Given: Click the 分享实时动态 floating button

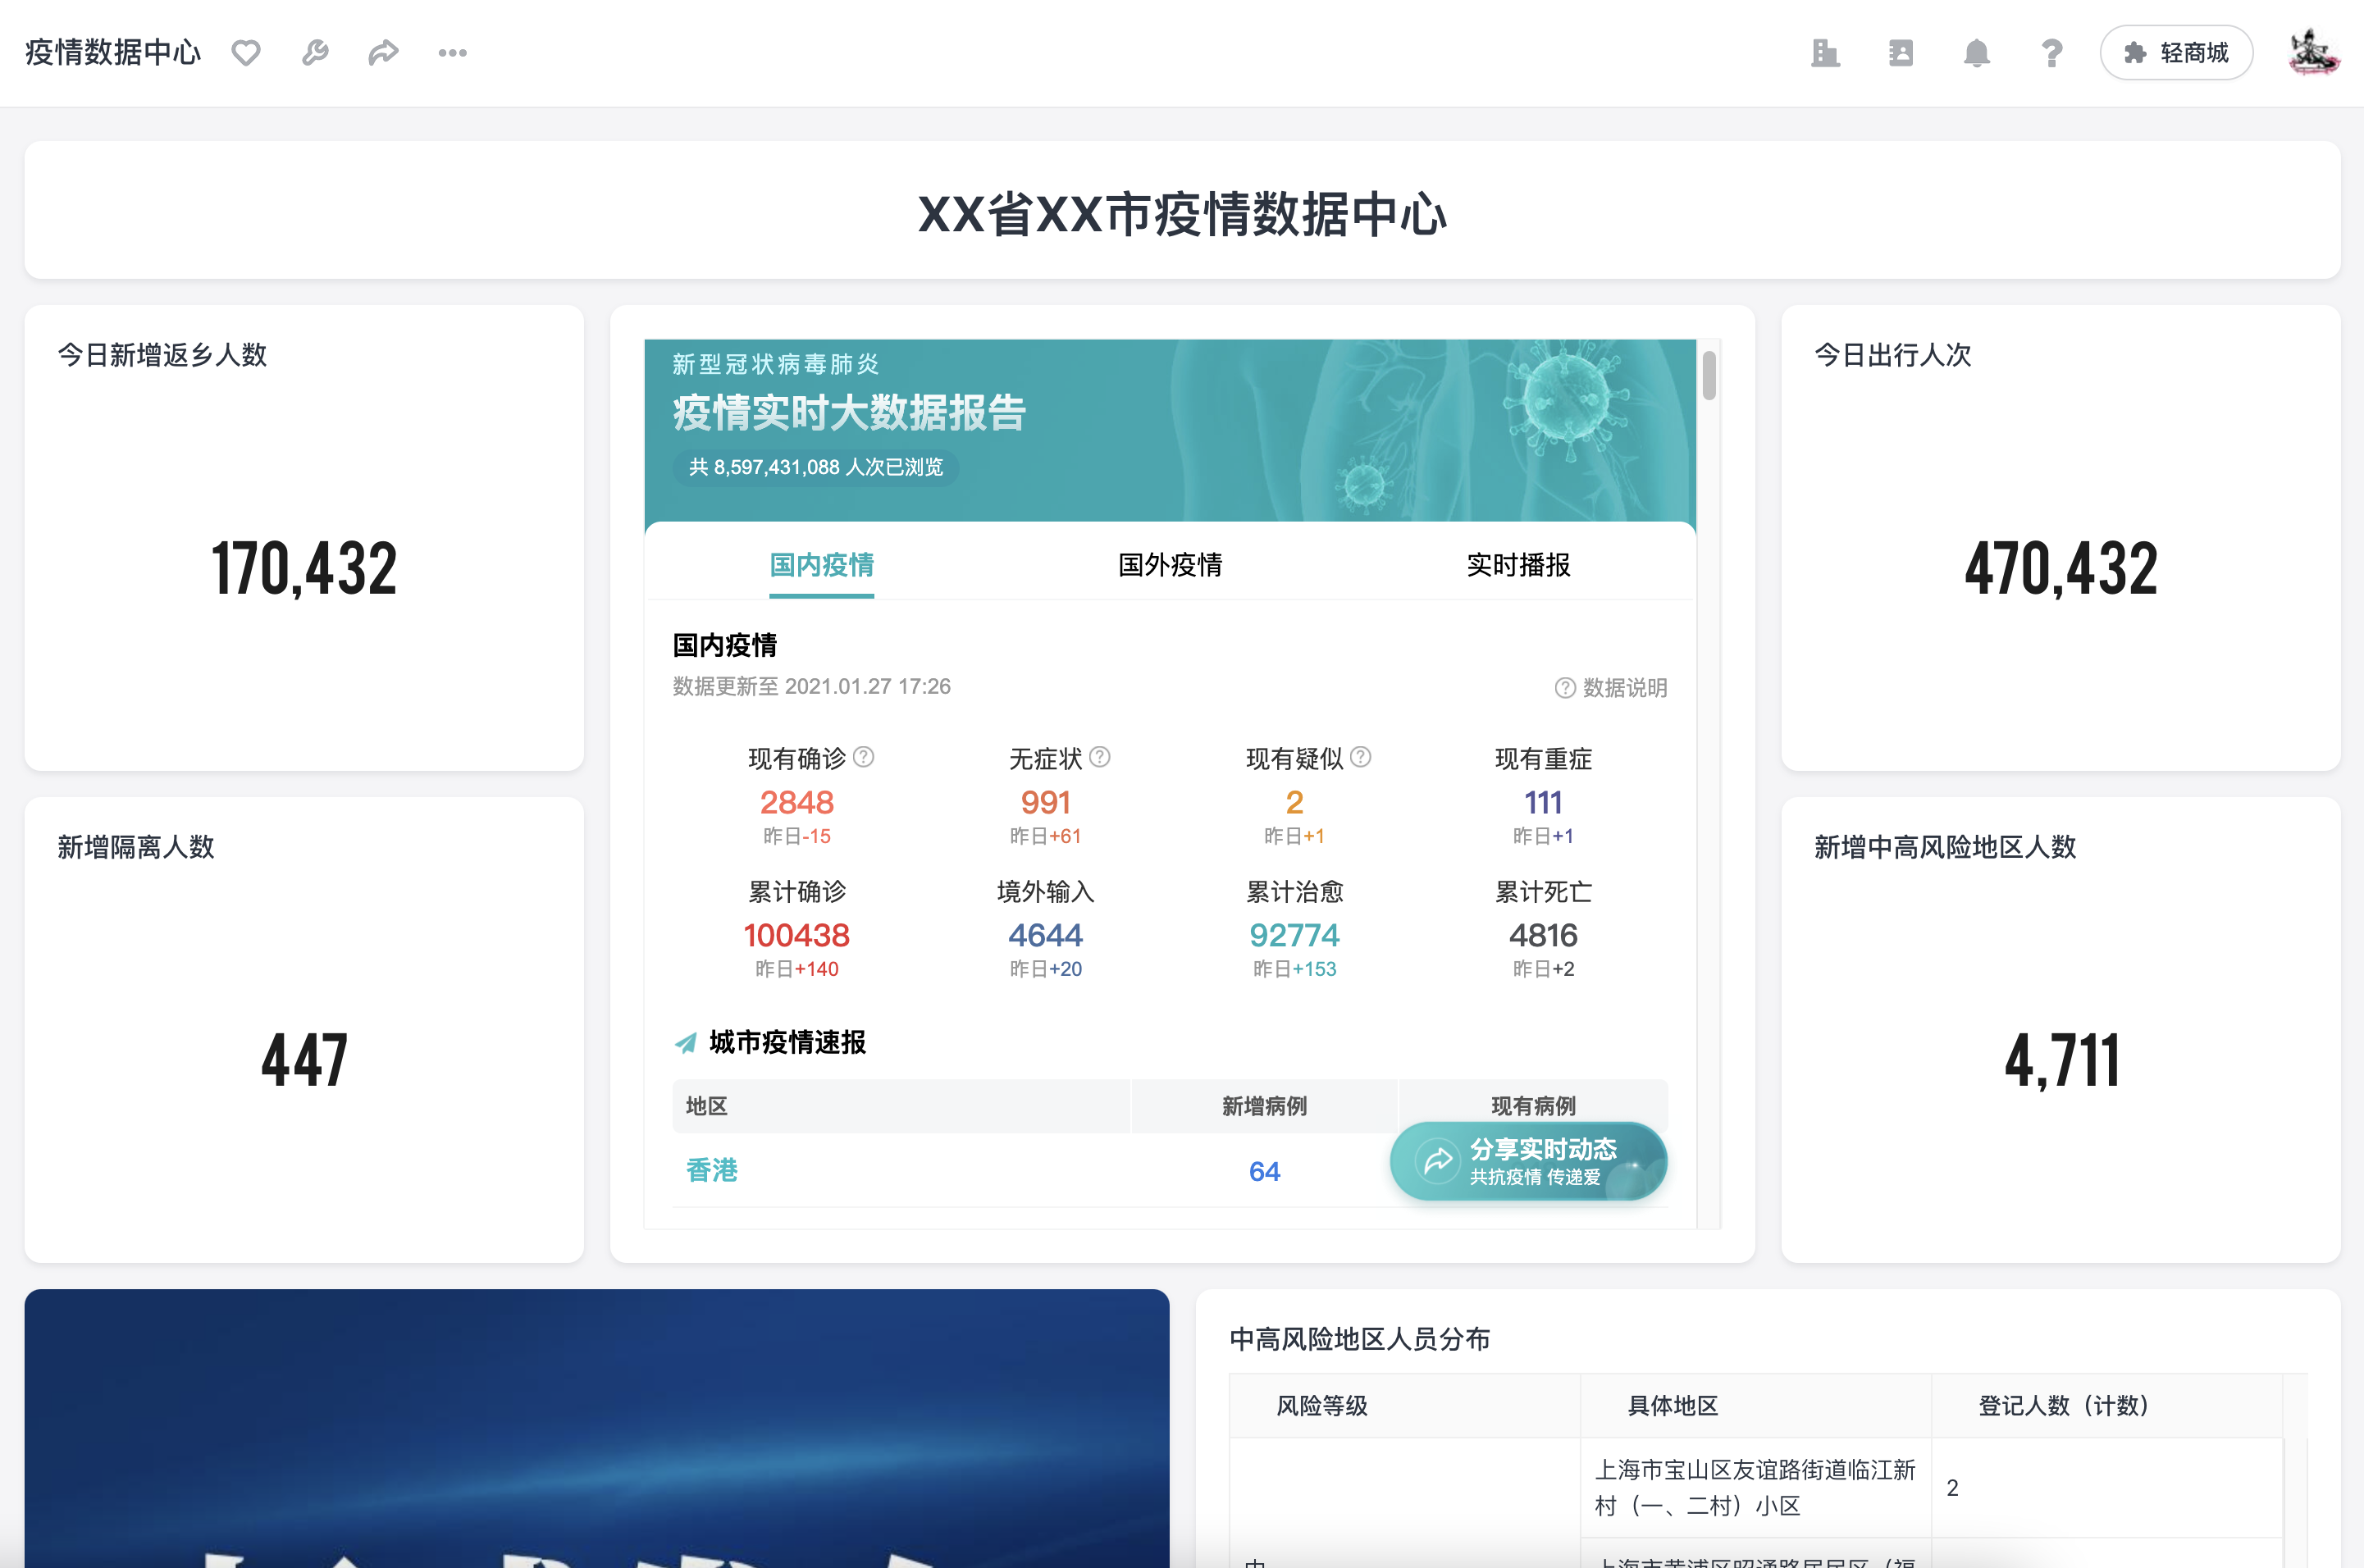Looking at the screenshot, I should point(1528,1161).
